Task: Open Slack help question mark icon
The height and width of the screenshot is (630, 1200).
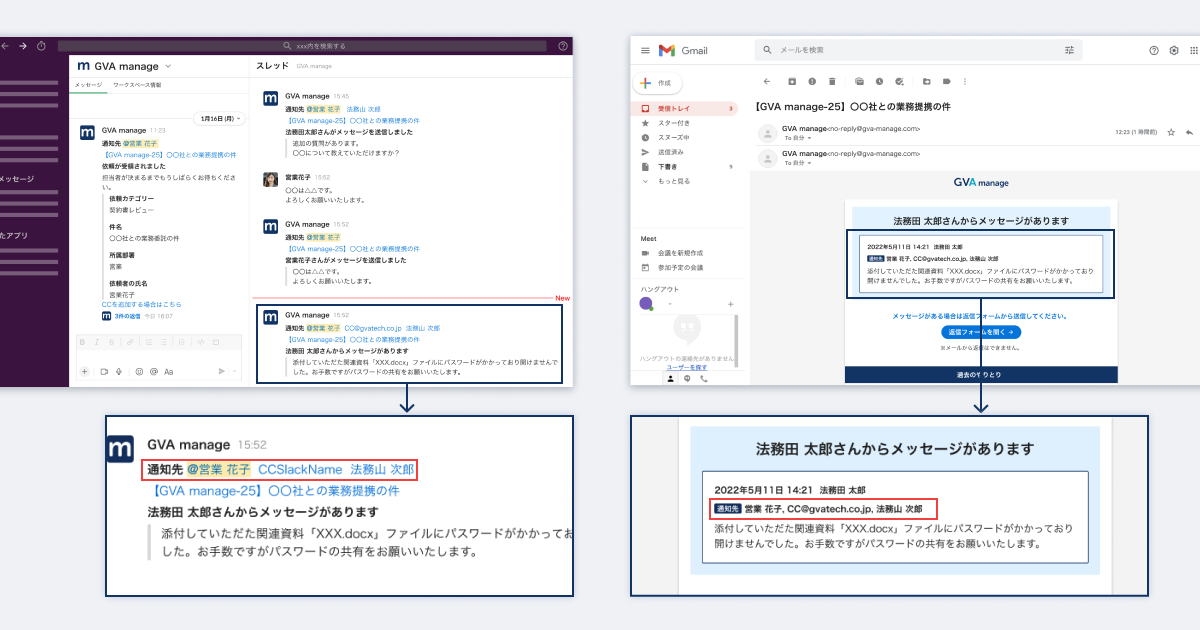Action: click(563, 46)
